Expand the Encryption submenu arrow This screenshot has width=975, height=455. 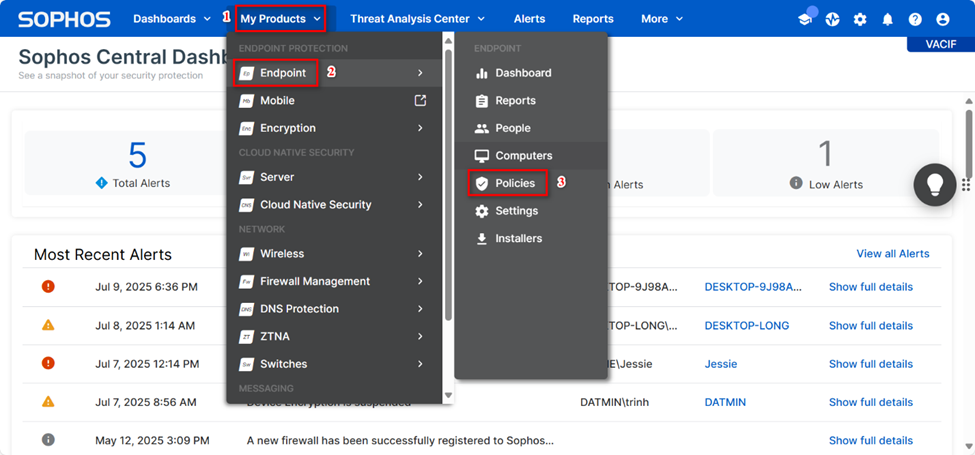point(420,128)
